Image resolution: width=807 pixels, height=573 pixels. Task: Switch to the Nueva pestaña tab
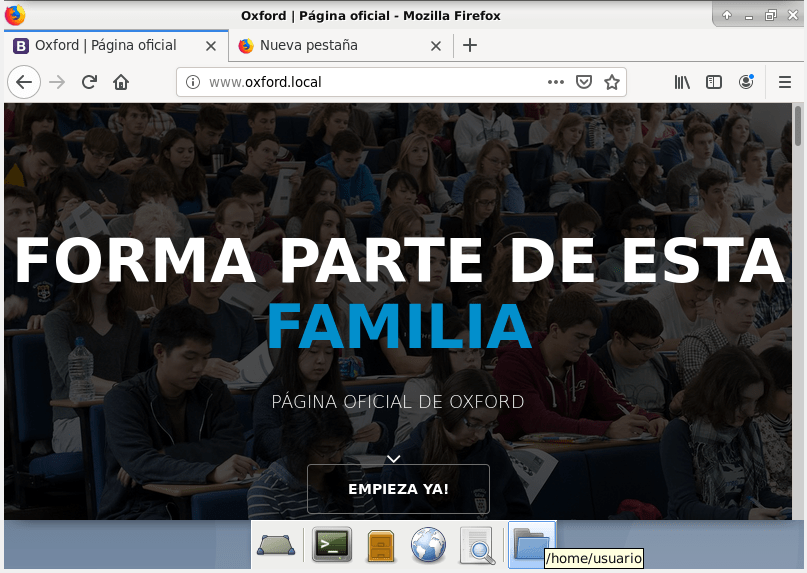(x=330, y=45)
